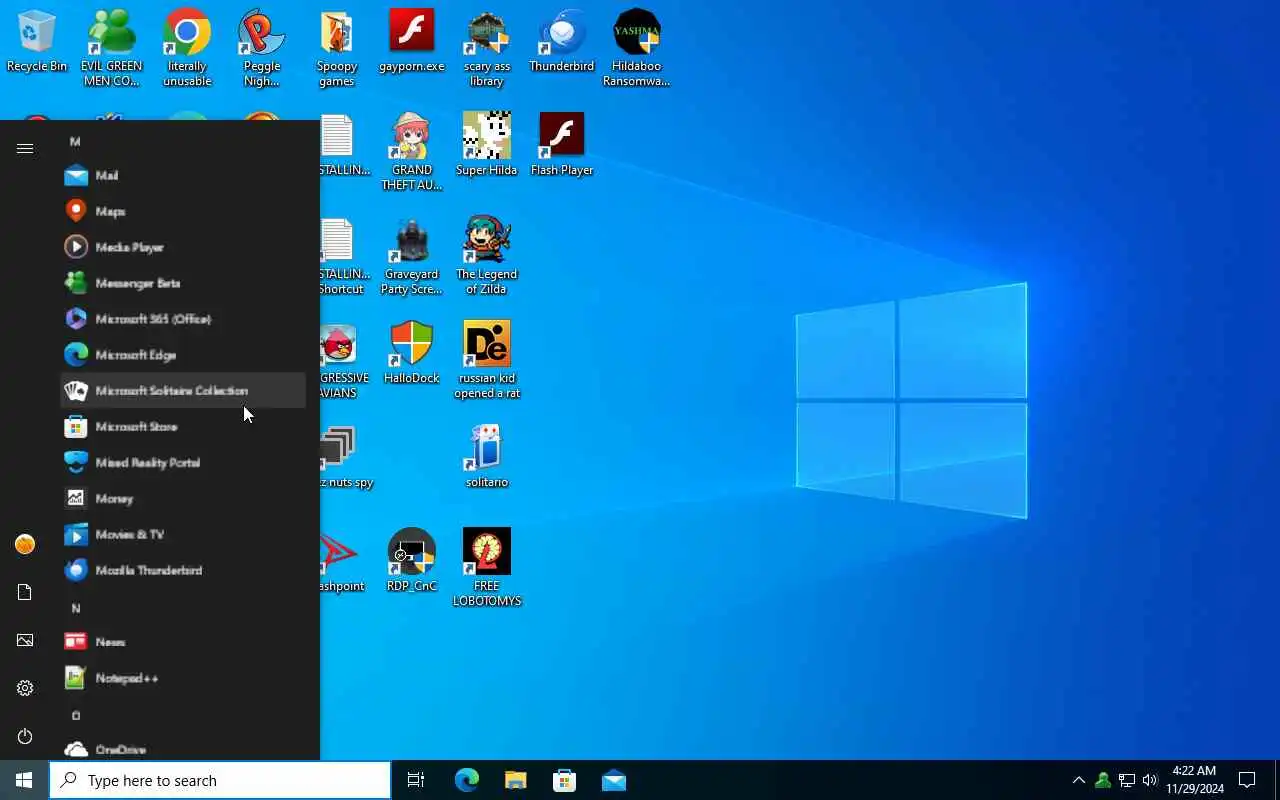Viewport: 1280px width, 800px height.
Task: Click the Power button in Start
Action: pyautogui.click(x=25, y=736)
